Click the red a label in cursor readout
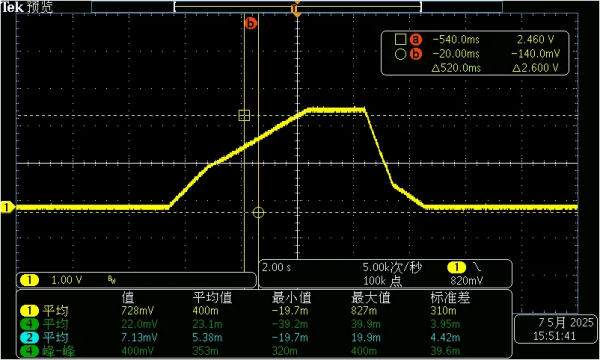Screen dimensions: 600x360 pyautogui.click(x=416, y=39)
